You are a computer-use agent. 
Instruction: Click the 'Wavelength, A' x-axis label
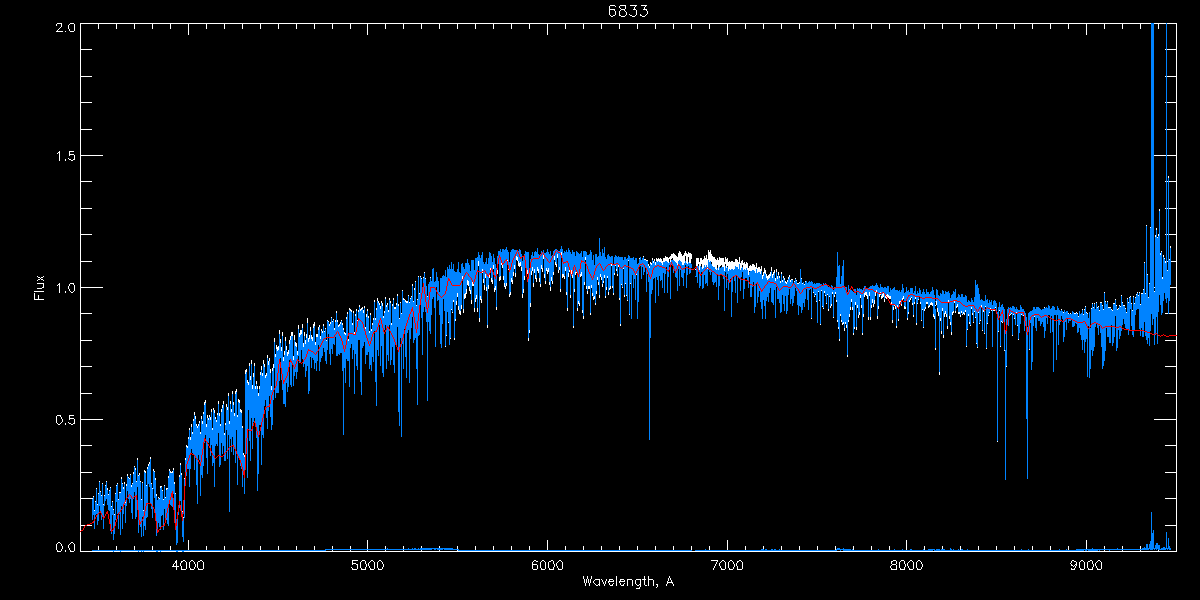click(x=627, y=582)
